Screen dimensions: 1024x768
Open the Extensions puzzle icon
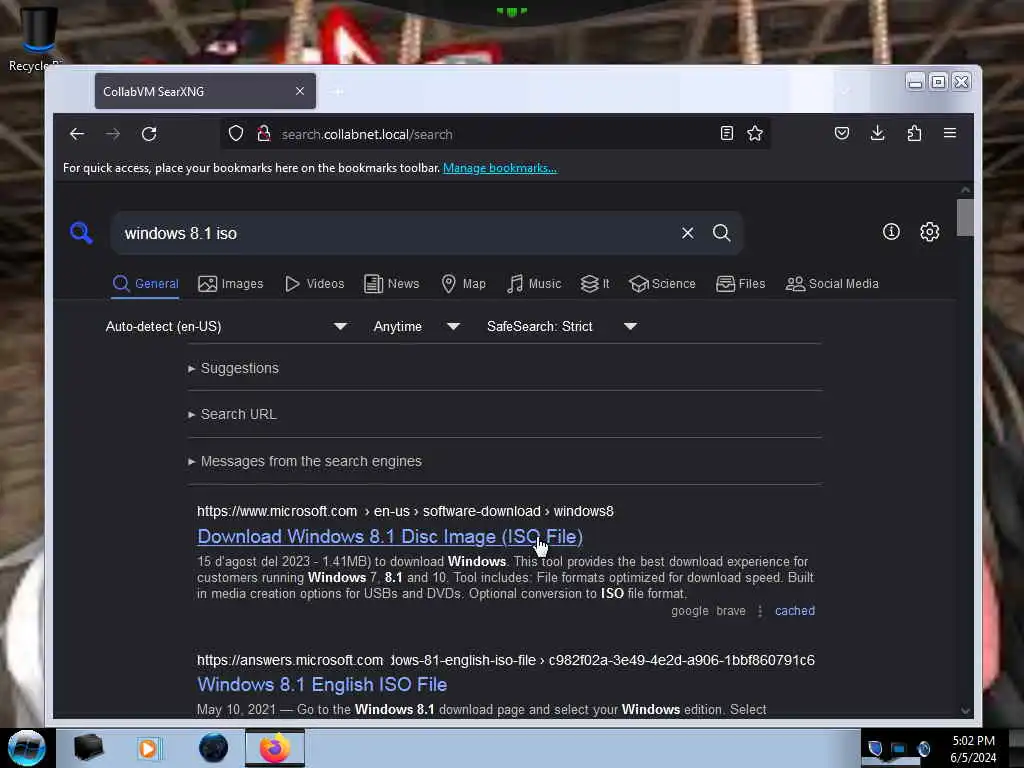coord(914,133)
